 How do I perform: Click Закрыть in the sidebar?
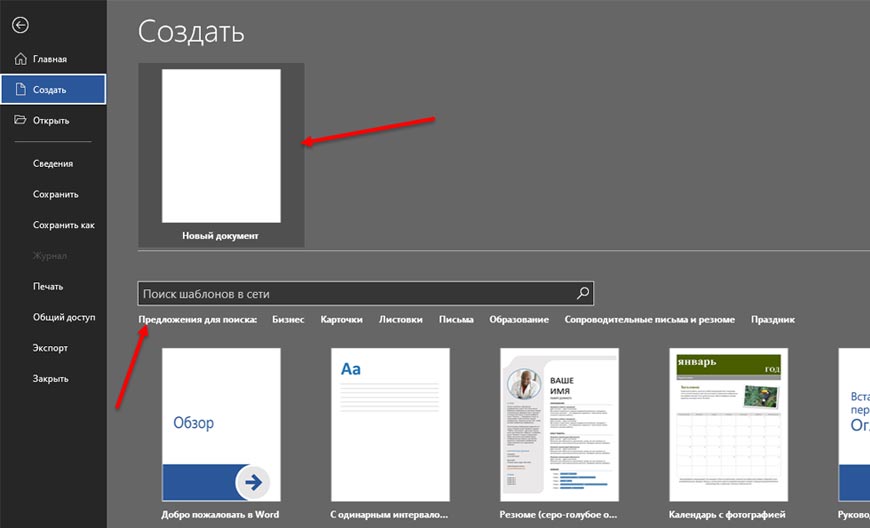coord(51,379)
